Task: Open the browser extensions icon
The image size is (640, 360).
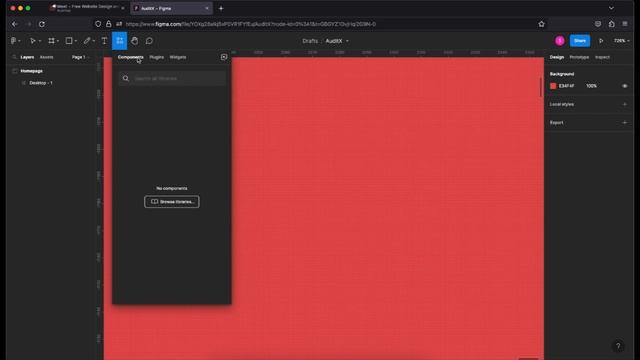Action: [x=611, y=24]
